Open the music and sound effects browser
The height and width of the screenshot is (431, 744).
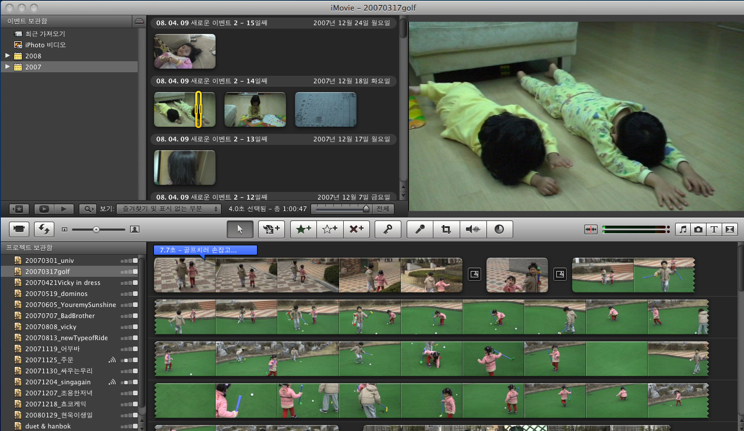(x=682, y=229)
